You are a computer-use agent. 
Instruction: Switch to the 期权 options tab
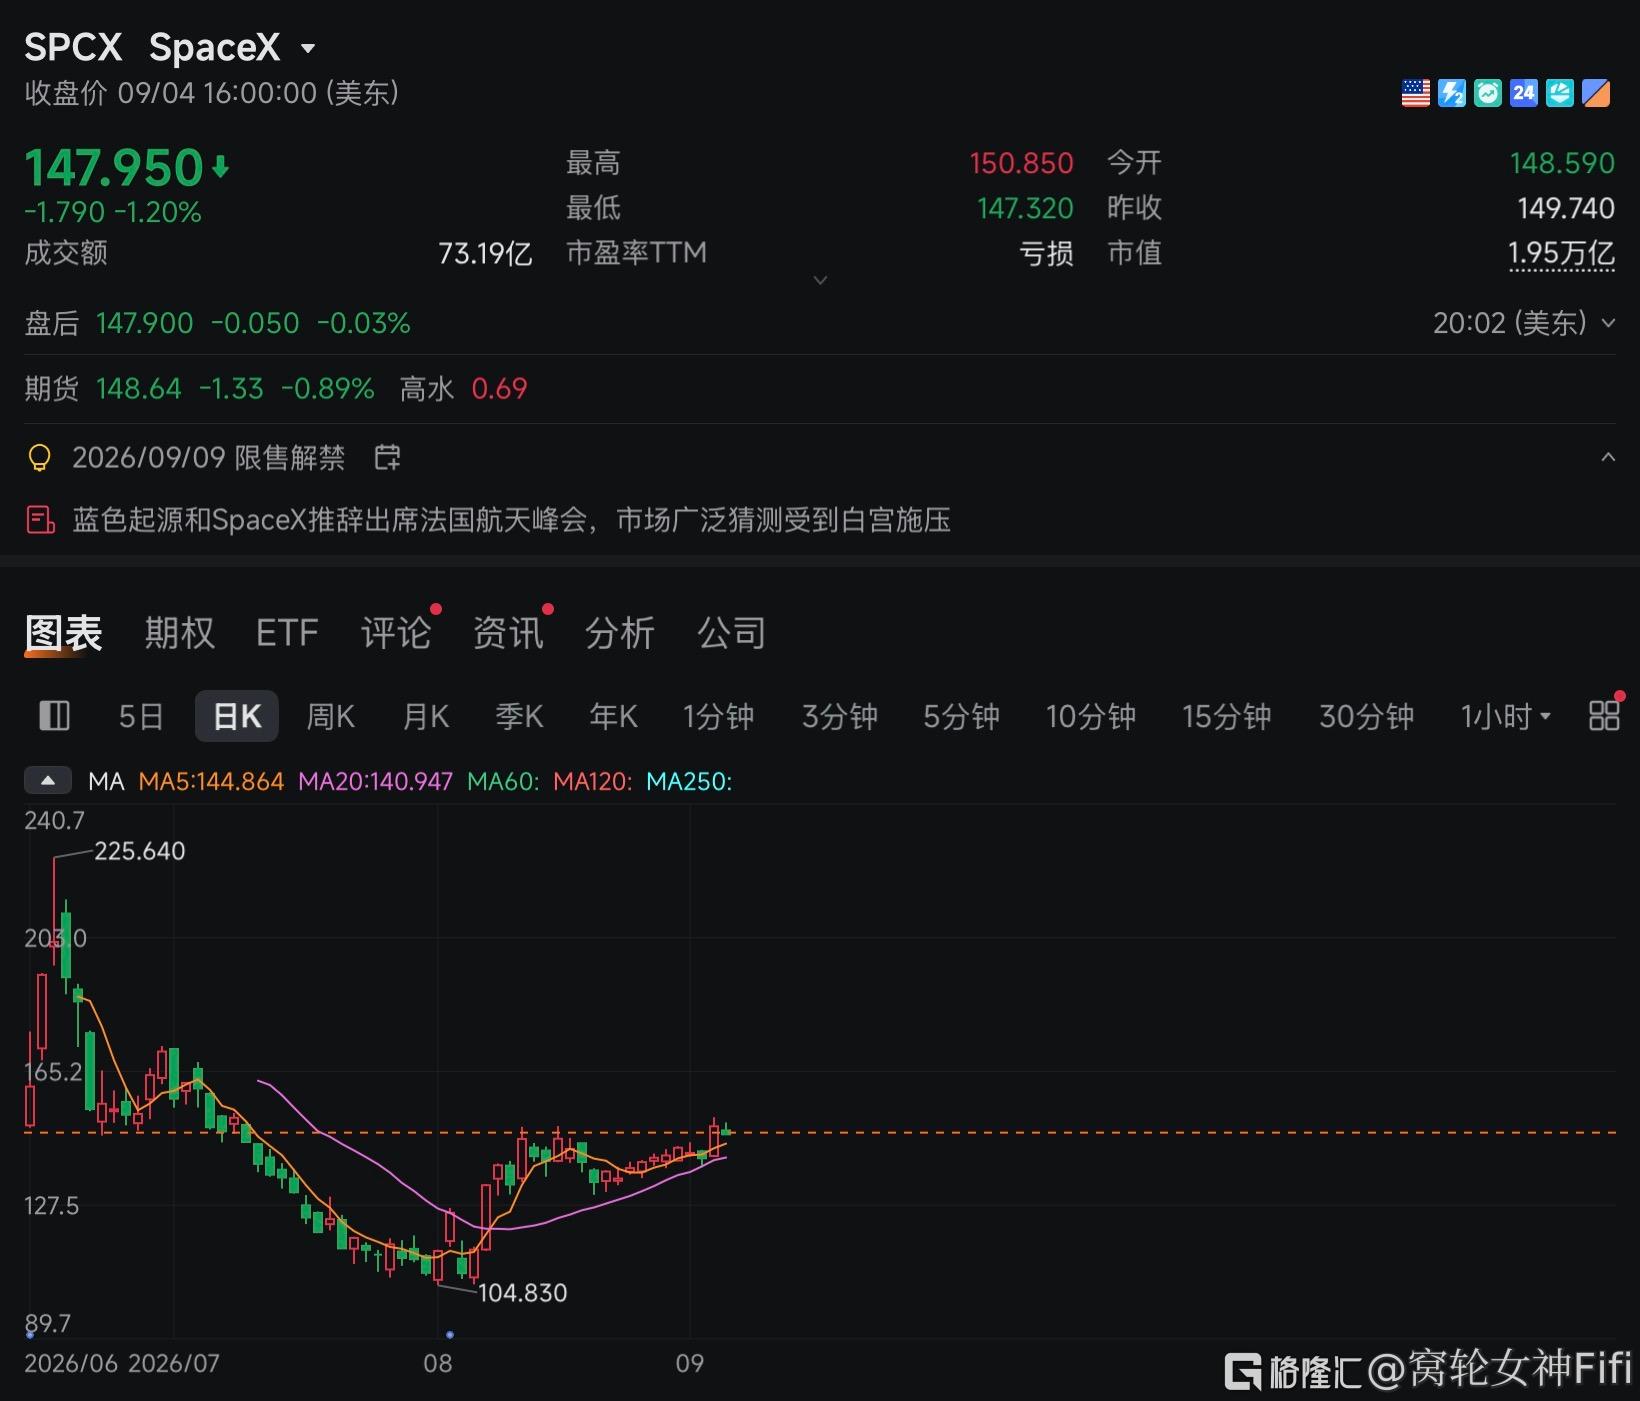tap(179, 633)
